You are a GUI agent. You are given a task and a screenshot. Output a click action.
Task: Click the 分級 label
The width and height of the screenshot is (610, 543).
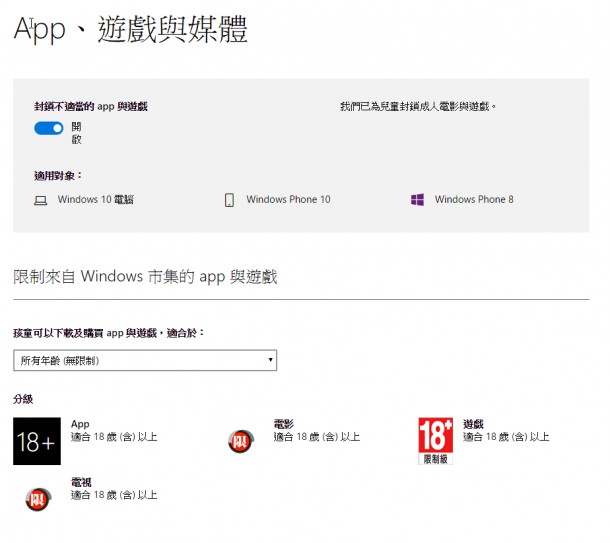[x=23, y=399]
